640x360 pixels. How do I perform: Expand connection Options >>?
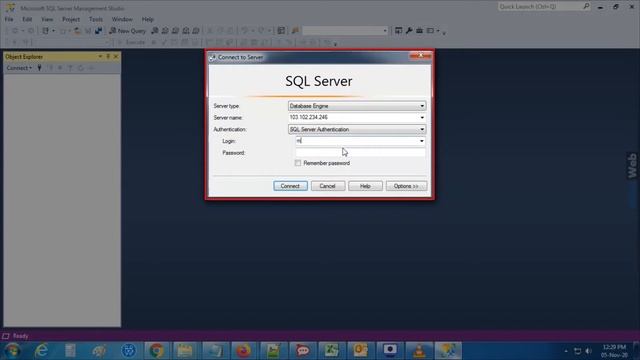click(406, 186)
